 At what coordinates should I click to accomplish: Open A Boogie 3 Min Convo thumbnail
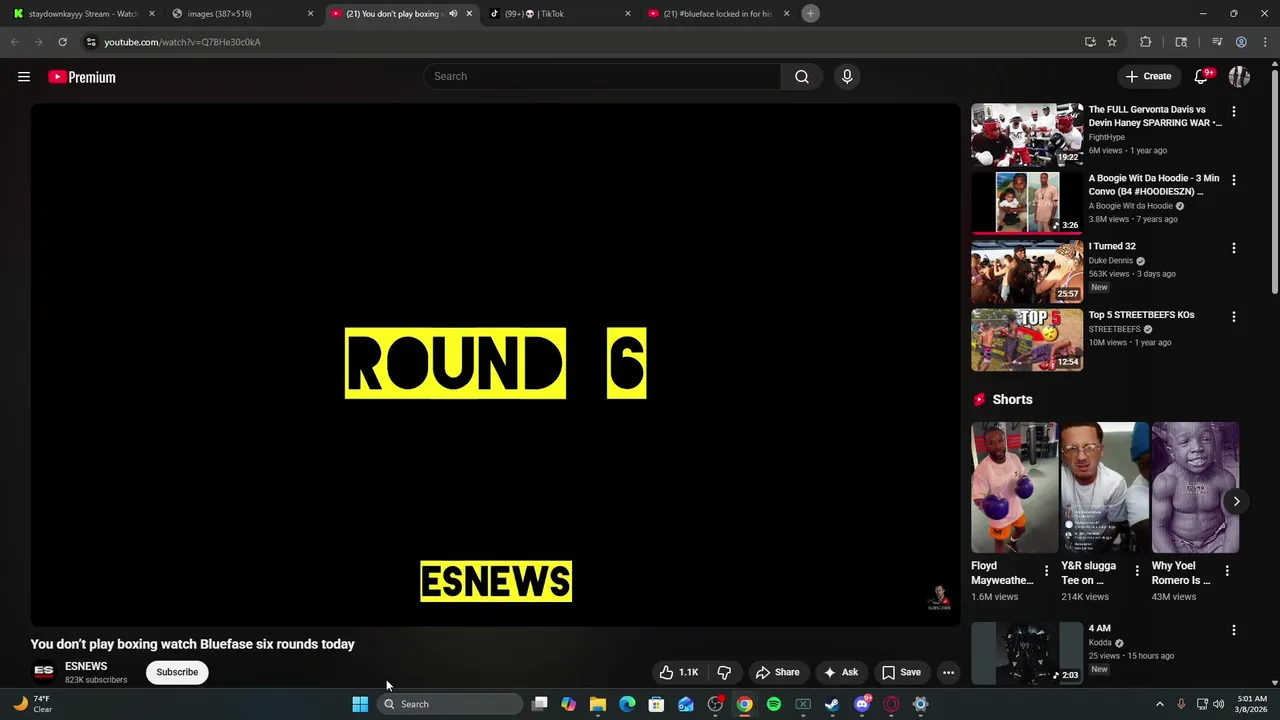[x=1027, y=203]
